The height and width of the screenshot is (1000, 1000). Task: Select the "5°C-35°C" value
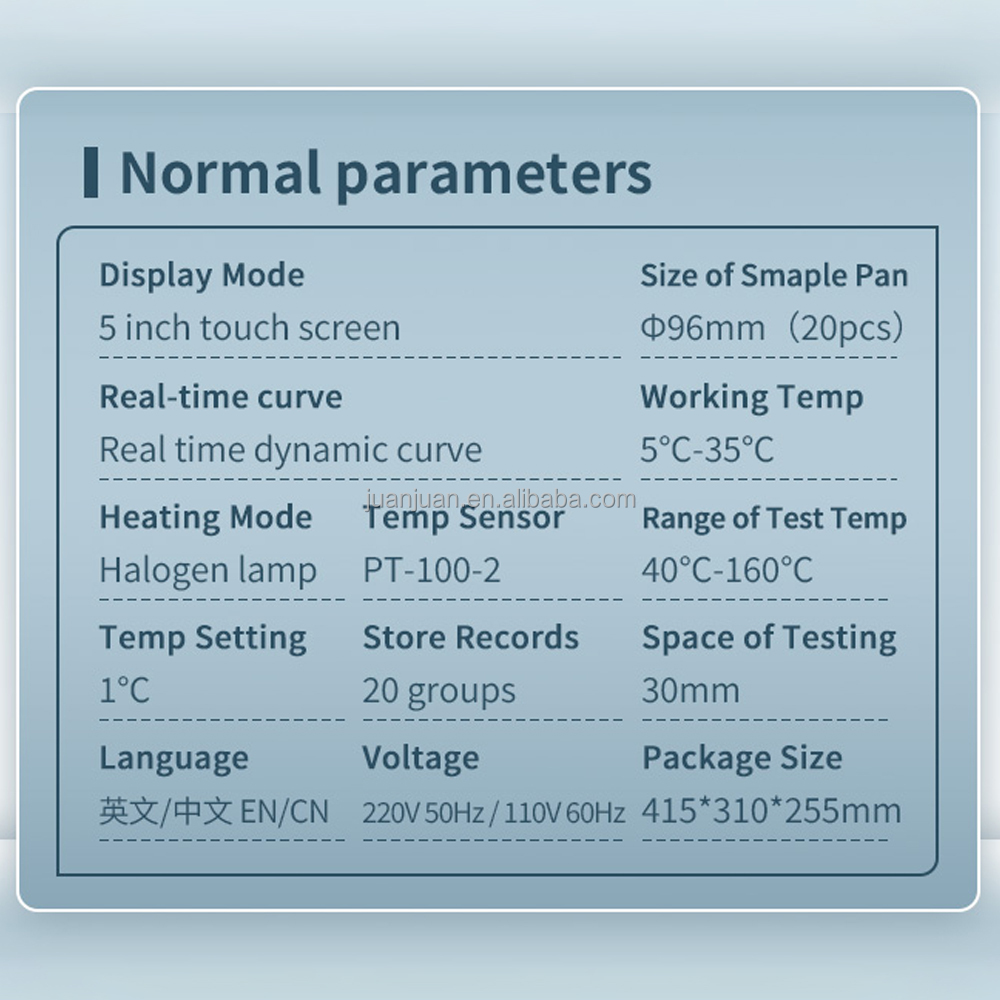(x=707, y=450)
